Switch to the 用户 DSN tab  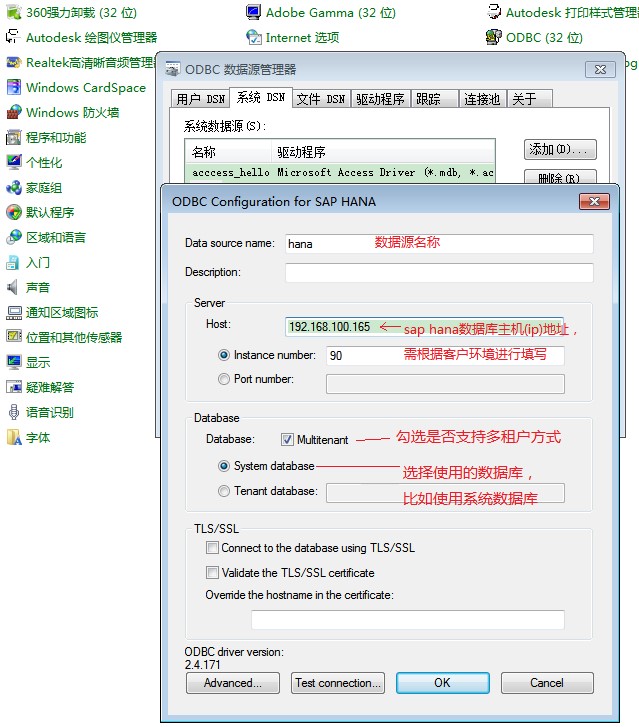point(200,99)
